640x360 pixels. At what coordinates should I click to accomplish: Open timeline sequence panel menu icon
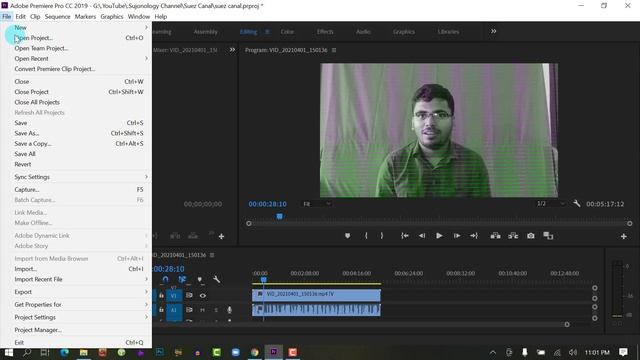coord(212,255)
